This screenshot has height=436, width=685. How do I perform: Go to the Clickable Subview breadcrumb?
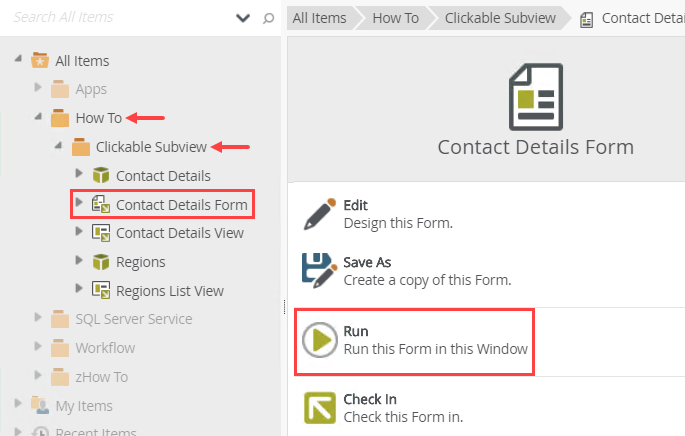point(501,18)
